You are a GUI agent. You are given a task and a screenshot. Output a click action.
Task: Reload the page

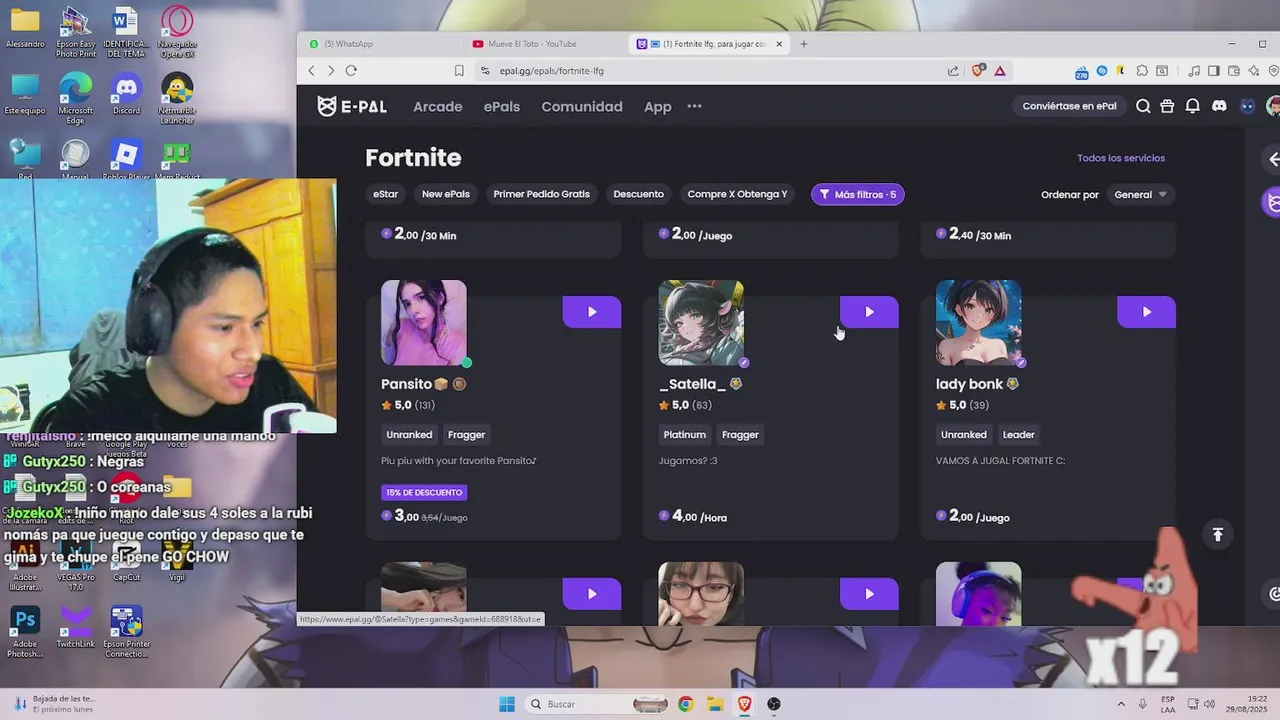[x=351, y=70]
